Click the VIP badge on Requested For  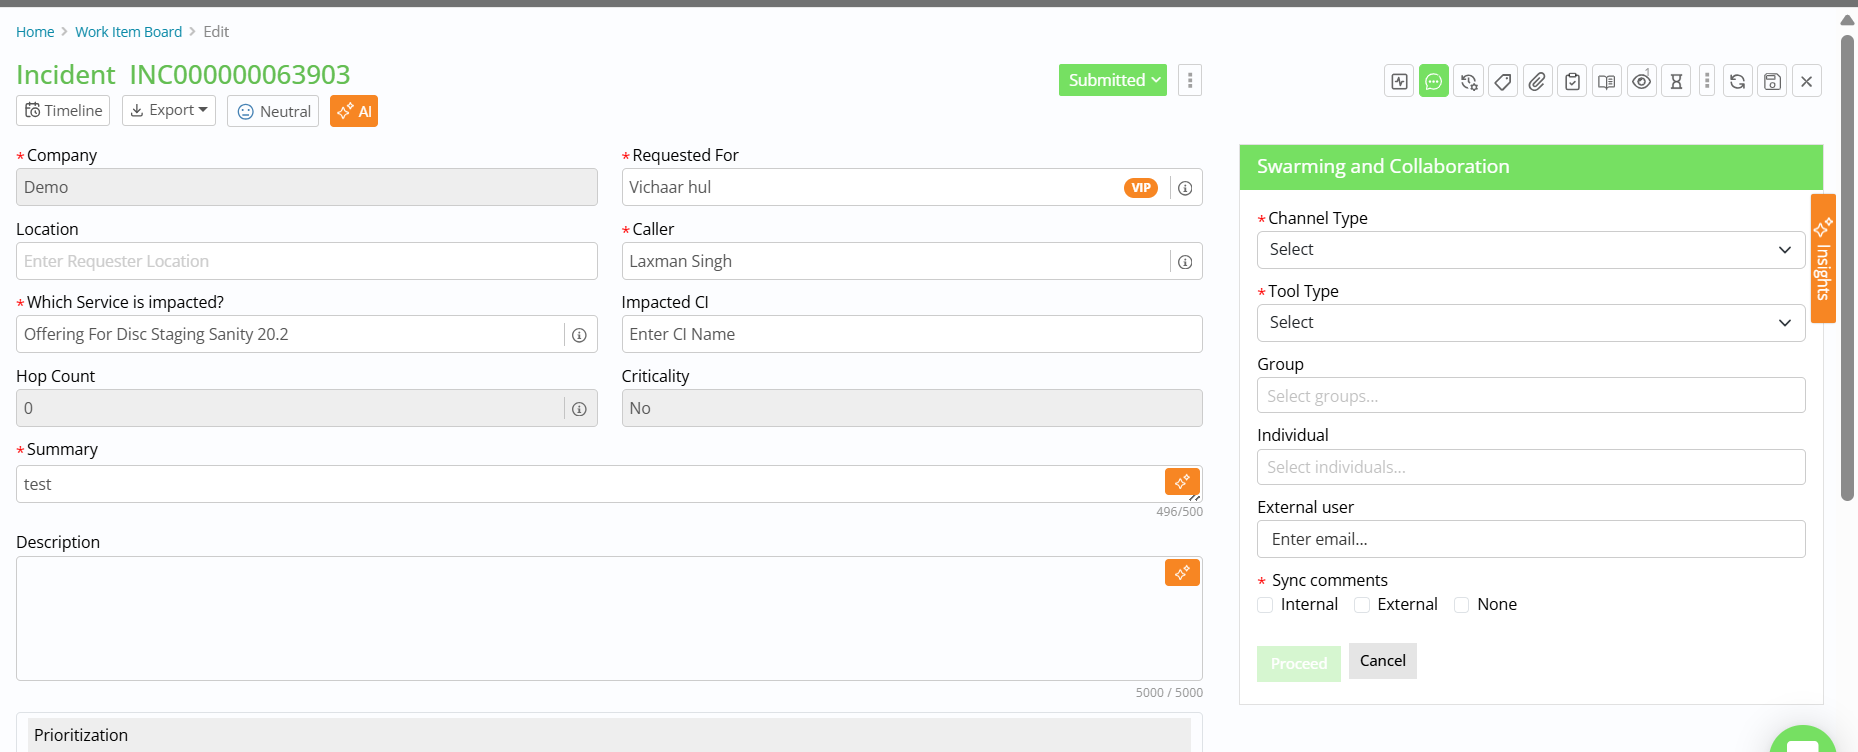tap(1141, 188)
